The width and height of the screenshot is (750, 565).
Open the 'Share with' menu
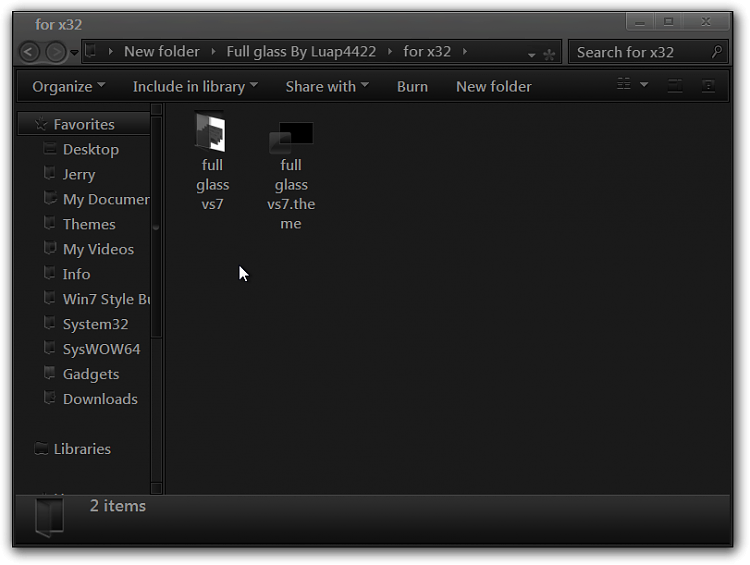pos(327,87)
